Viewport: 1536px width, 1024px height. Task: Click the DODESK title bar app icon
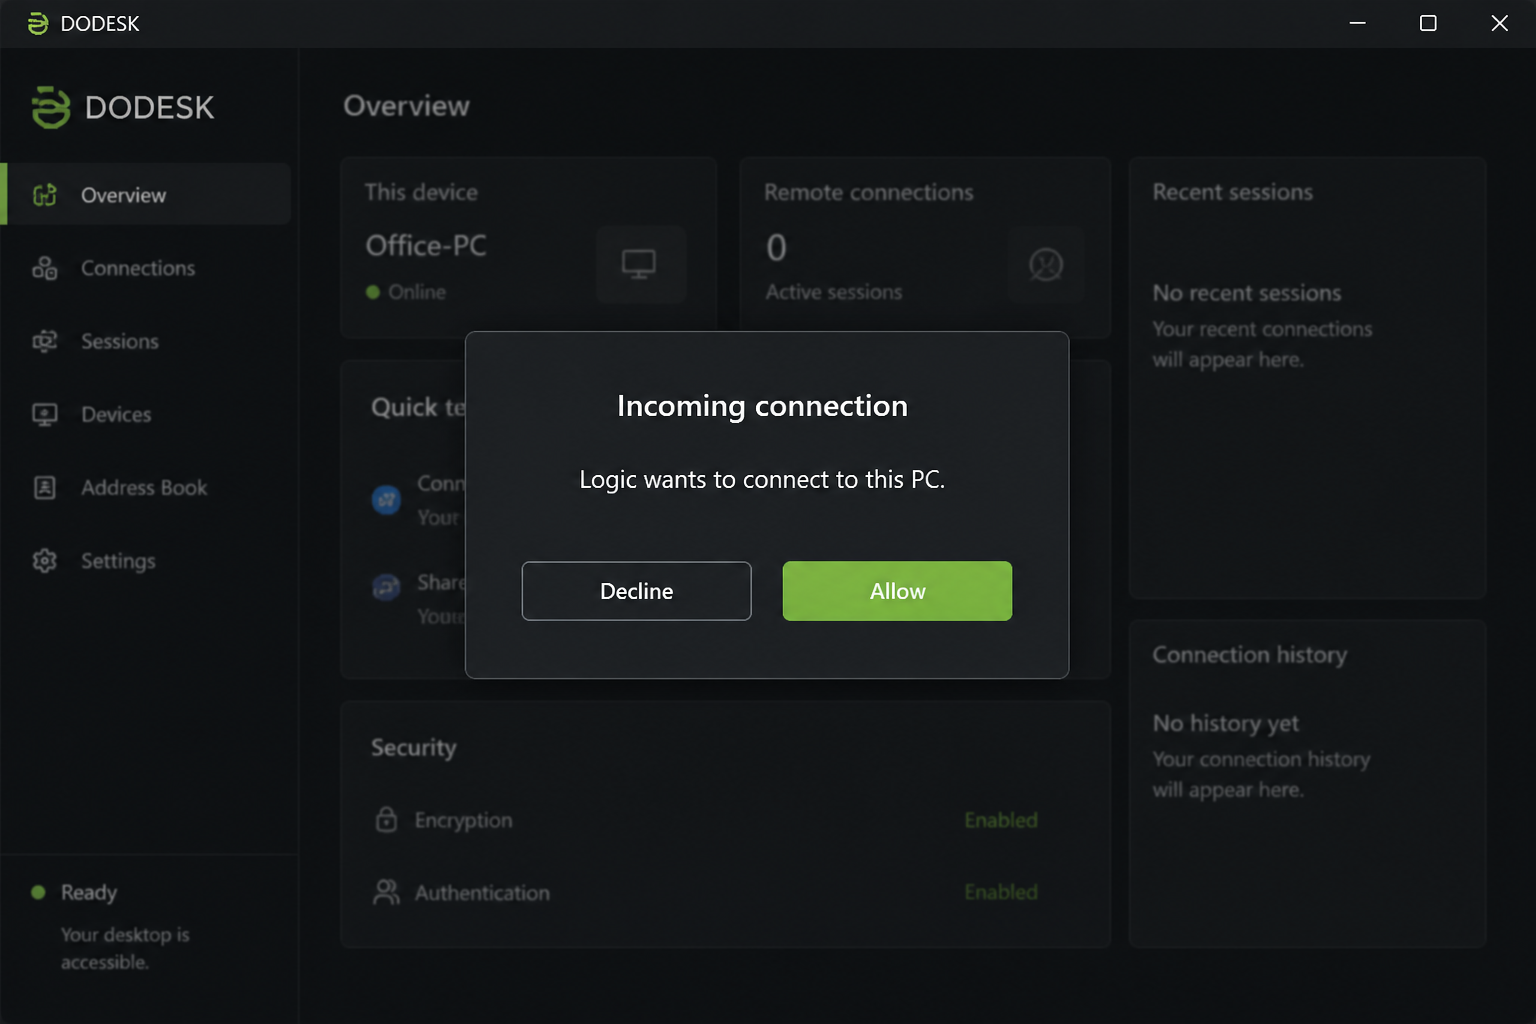tap(38, 23)
